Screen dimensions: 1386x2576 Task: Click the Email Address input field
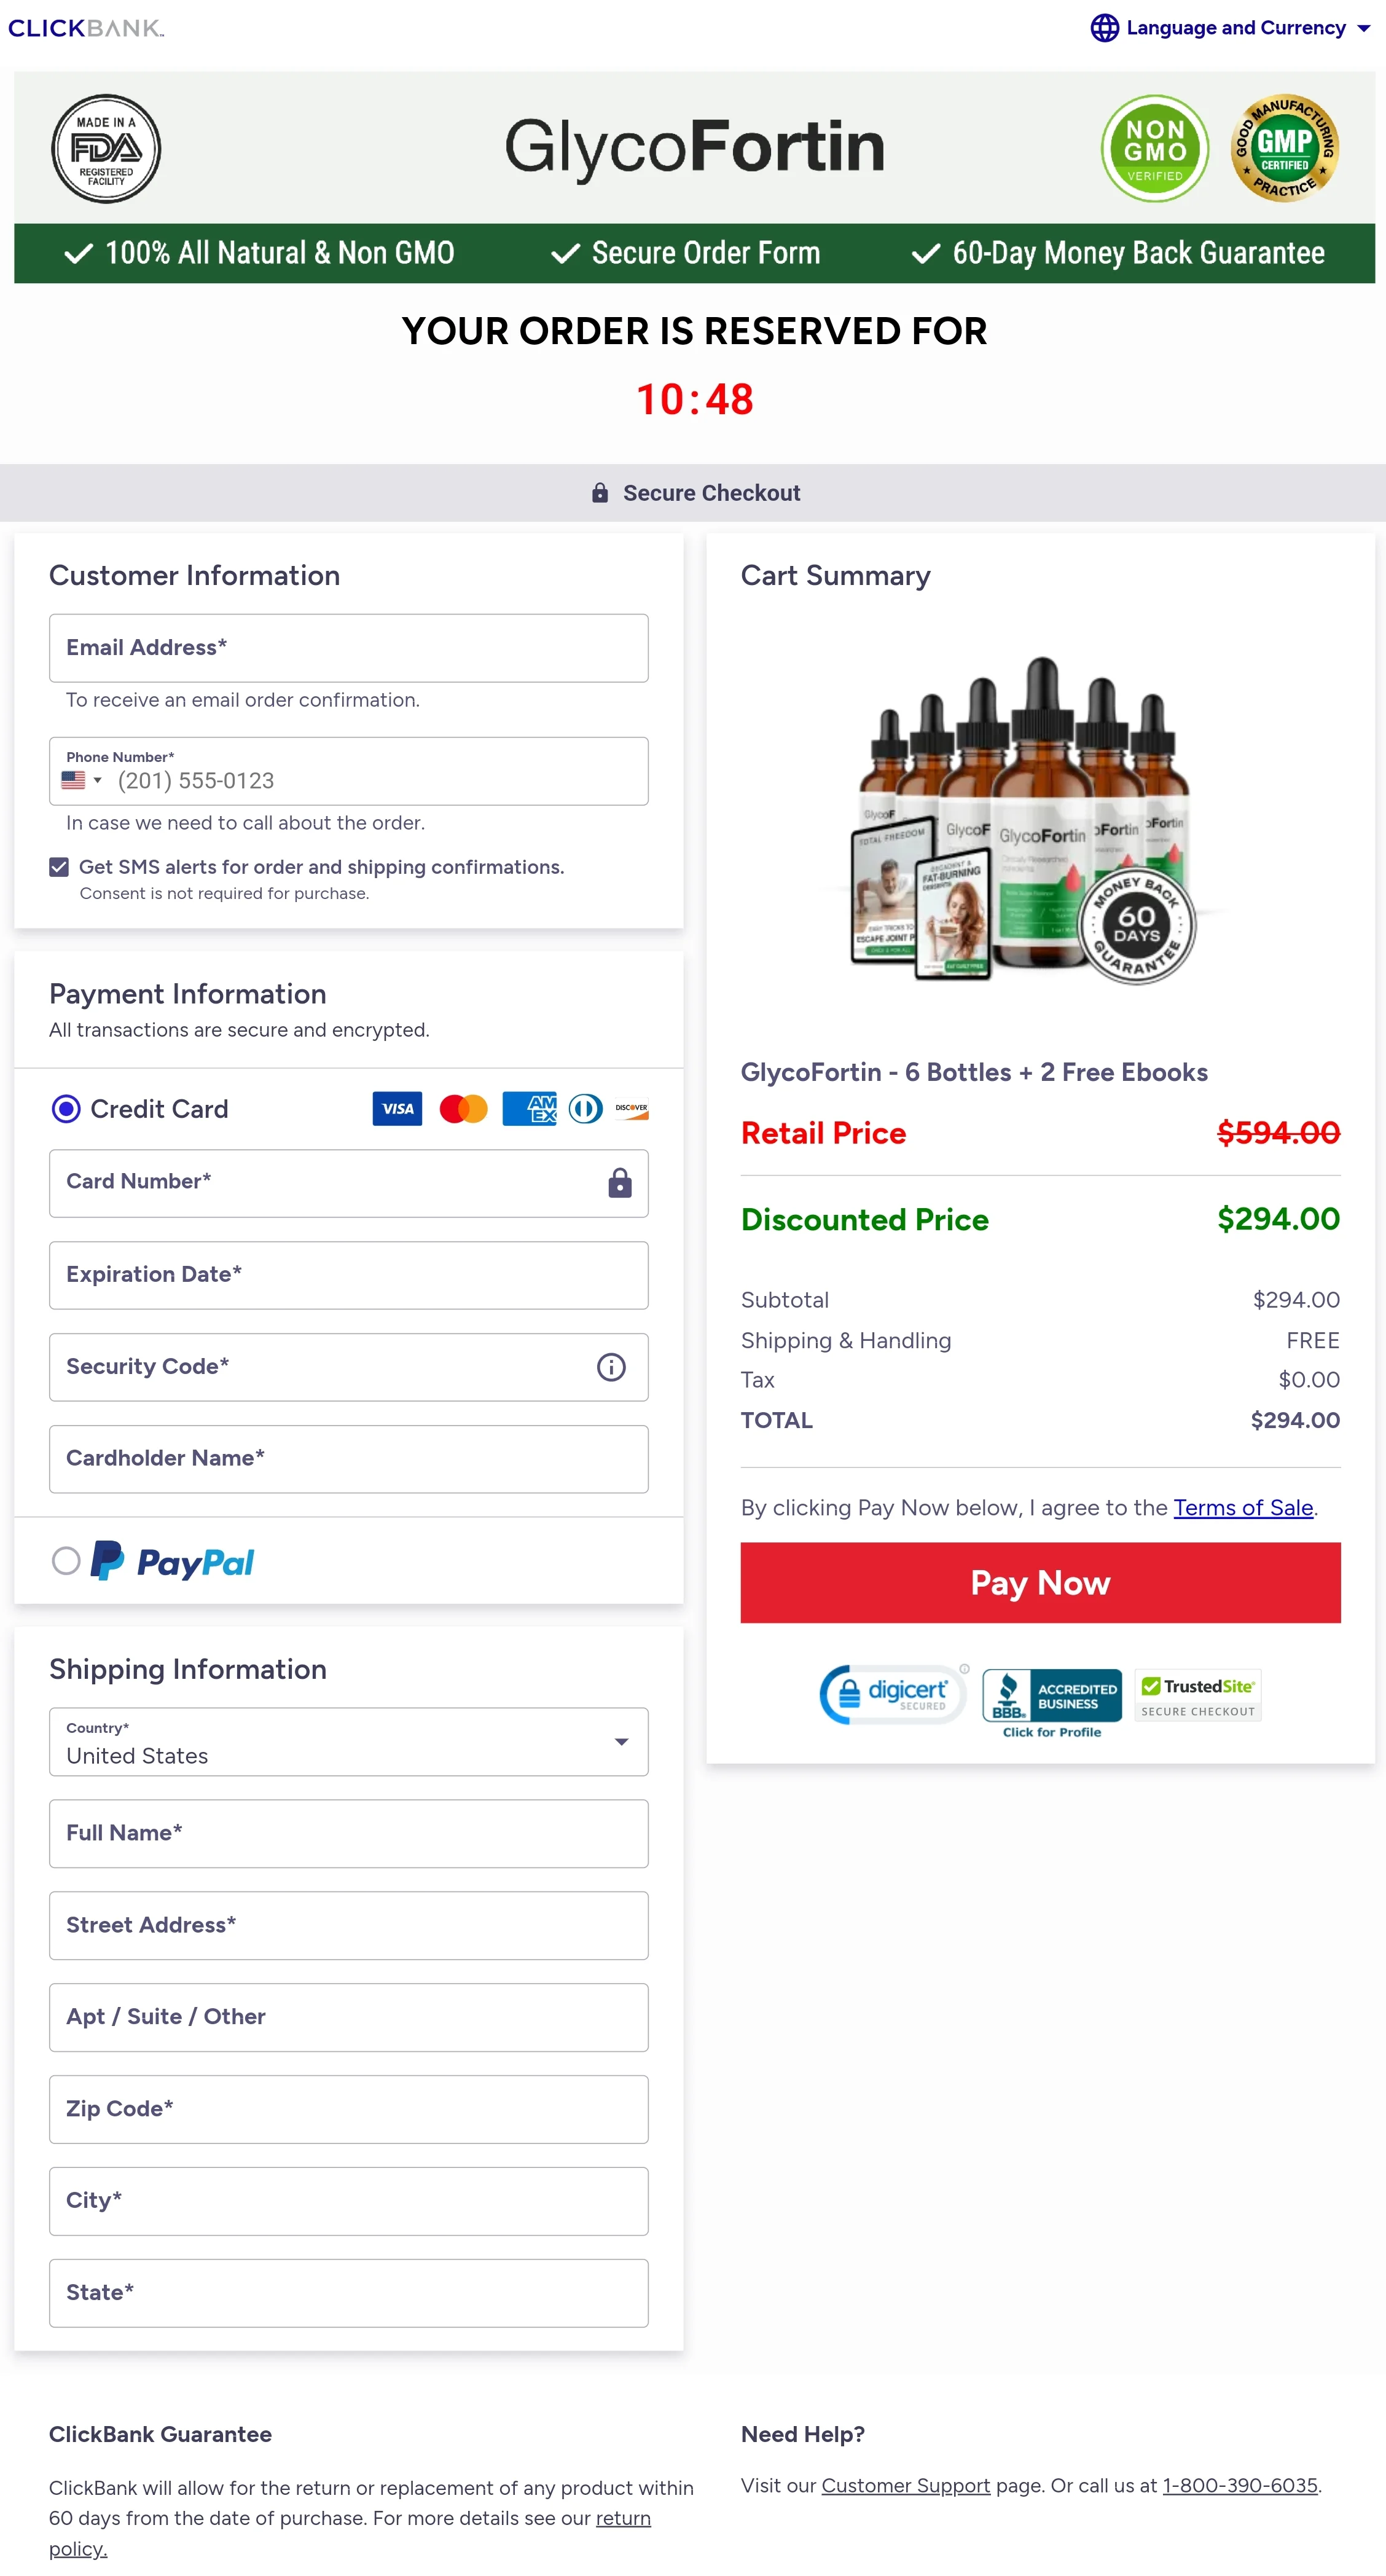click(x=348, y=647)
